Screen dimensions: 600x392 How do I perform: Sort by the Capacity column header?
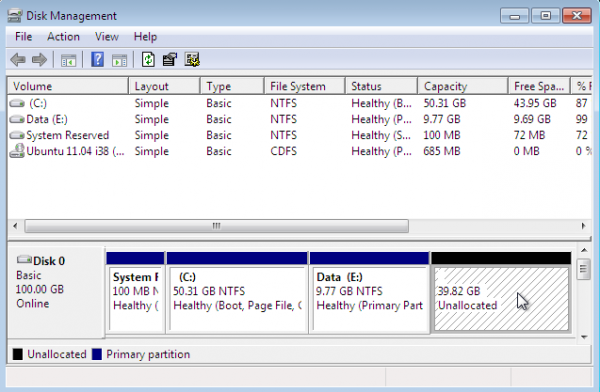point(463,86)
